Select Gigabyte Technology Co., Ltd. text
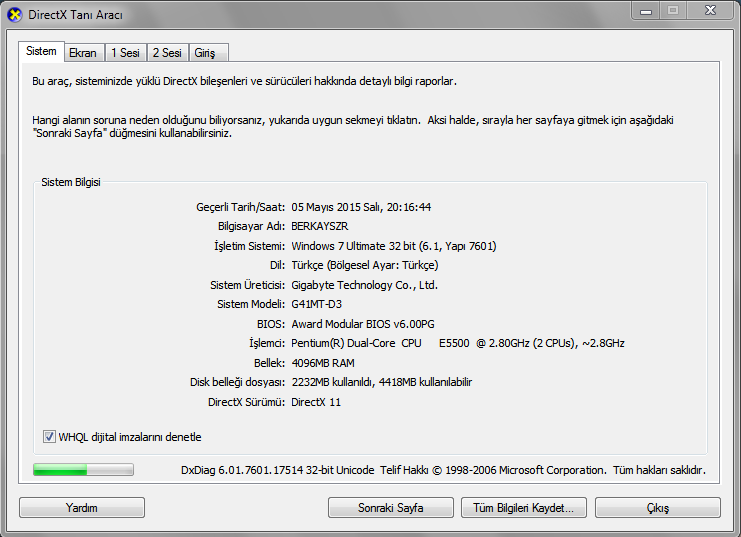The width and height of the screenshot is (741, 537). pyautogui.click(x=364, y=285)
